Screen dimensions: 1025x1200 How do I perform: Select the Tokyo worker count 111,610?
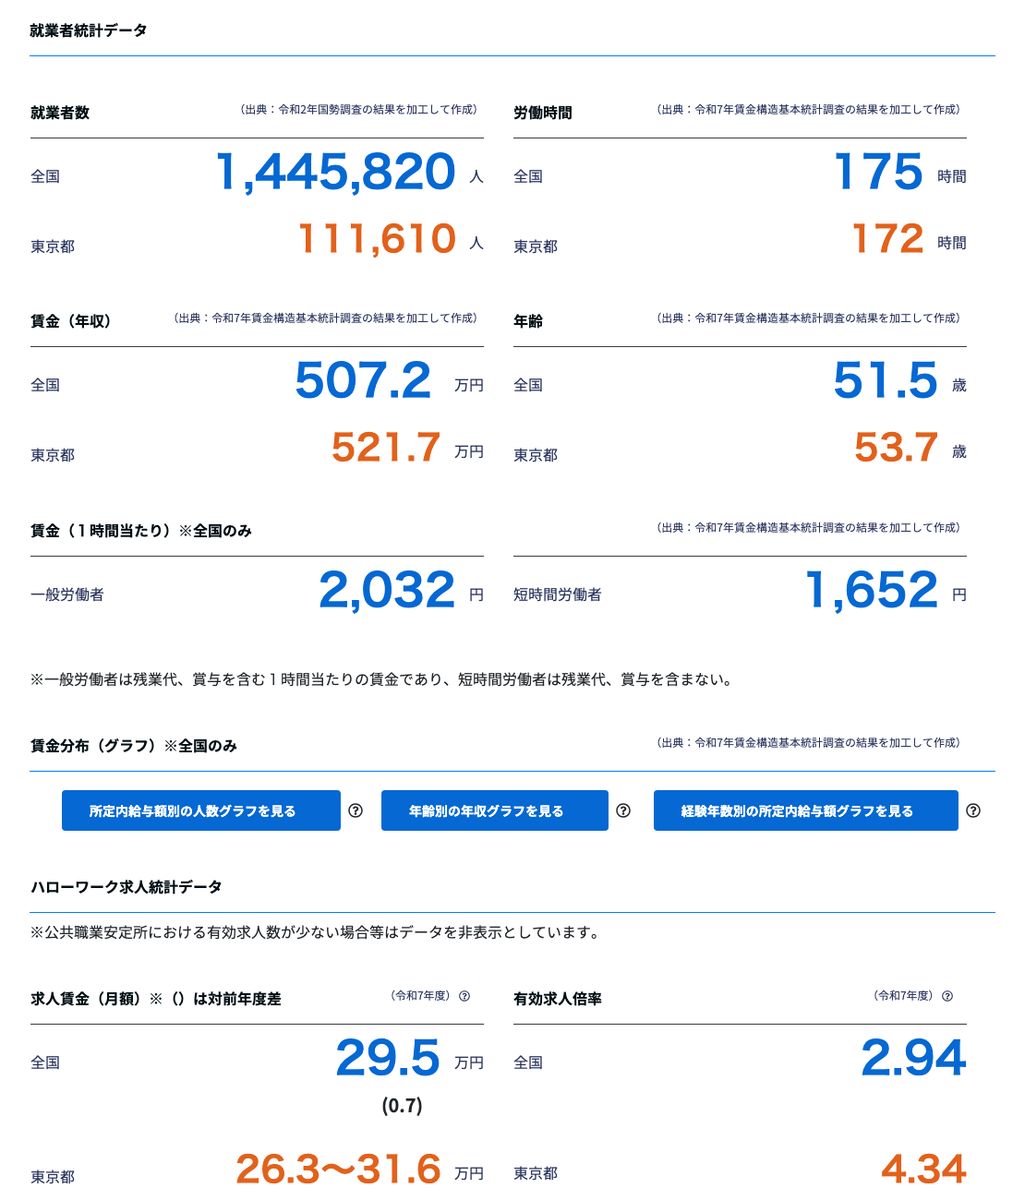pyautogui.click(x=378, y=239)
